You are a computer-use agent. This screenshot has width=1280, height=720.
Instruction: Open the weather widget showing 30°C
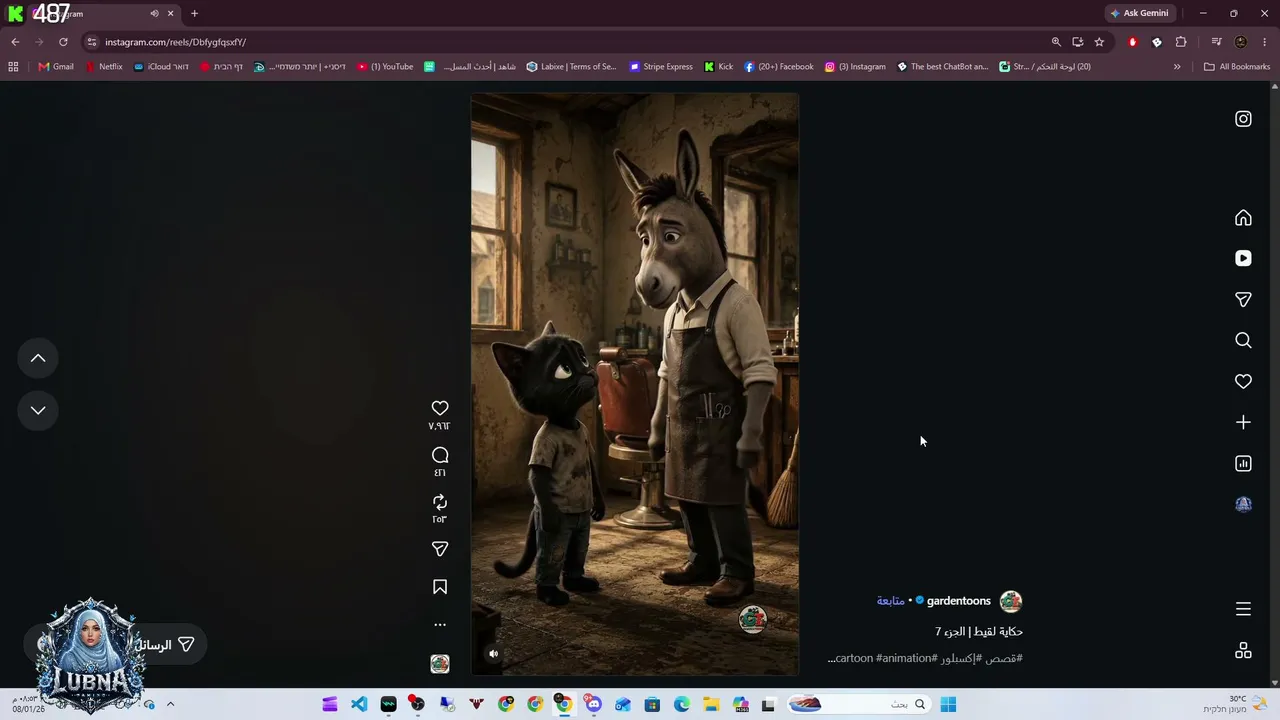(x=1235, y=704)
